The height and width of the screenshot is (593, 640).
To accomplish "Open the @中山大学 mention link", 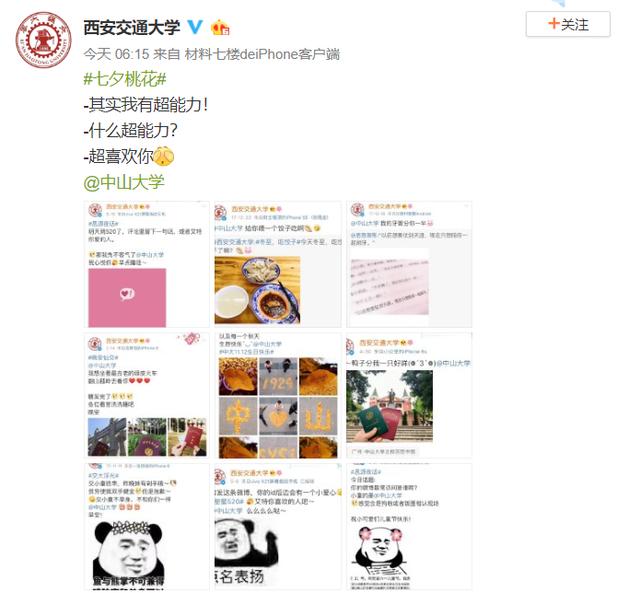I will click(x=124, y=182).
